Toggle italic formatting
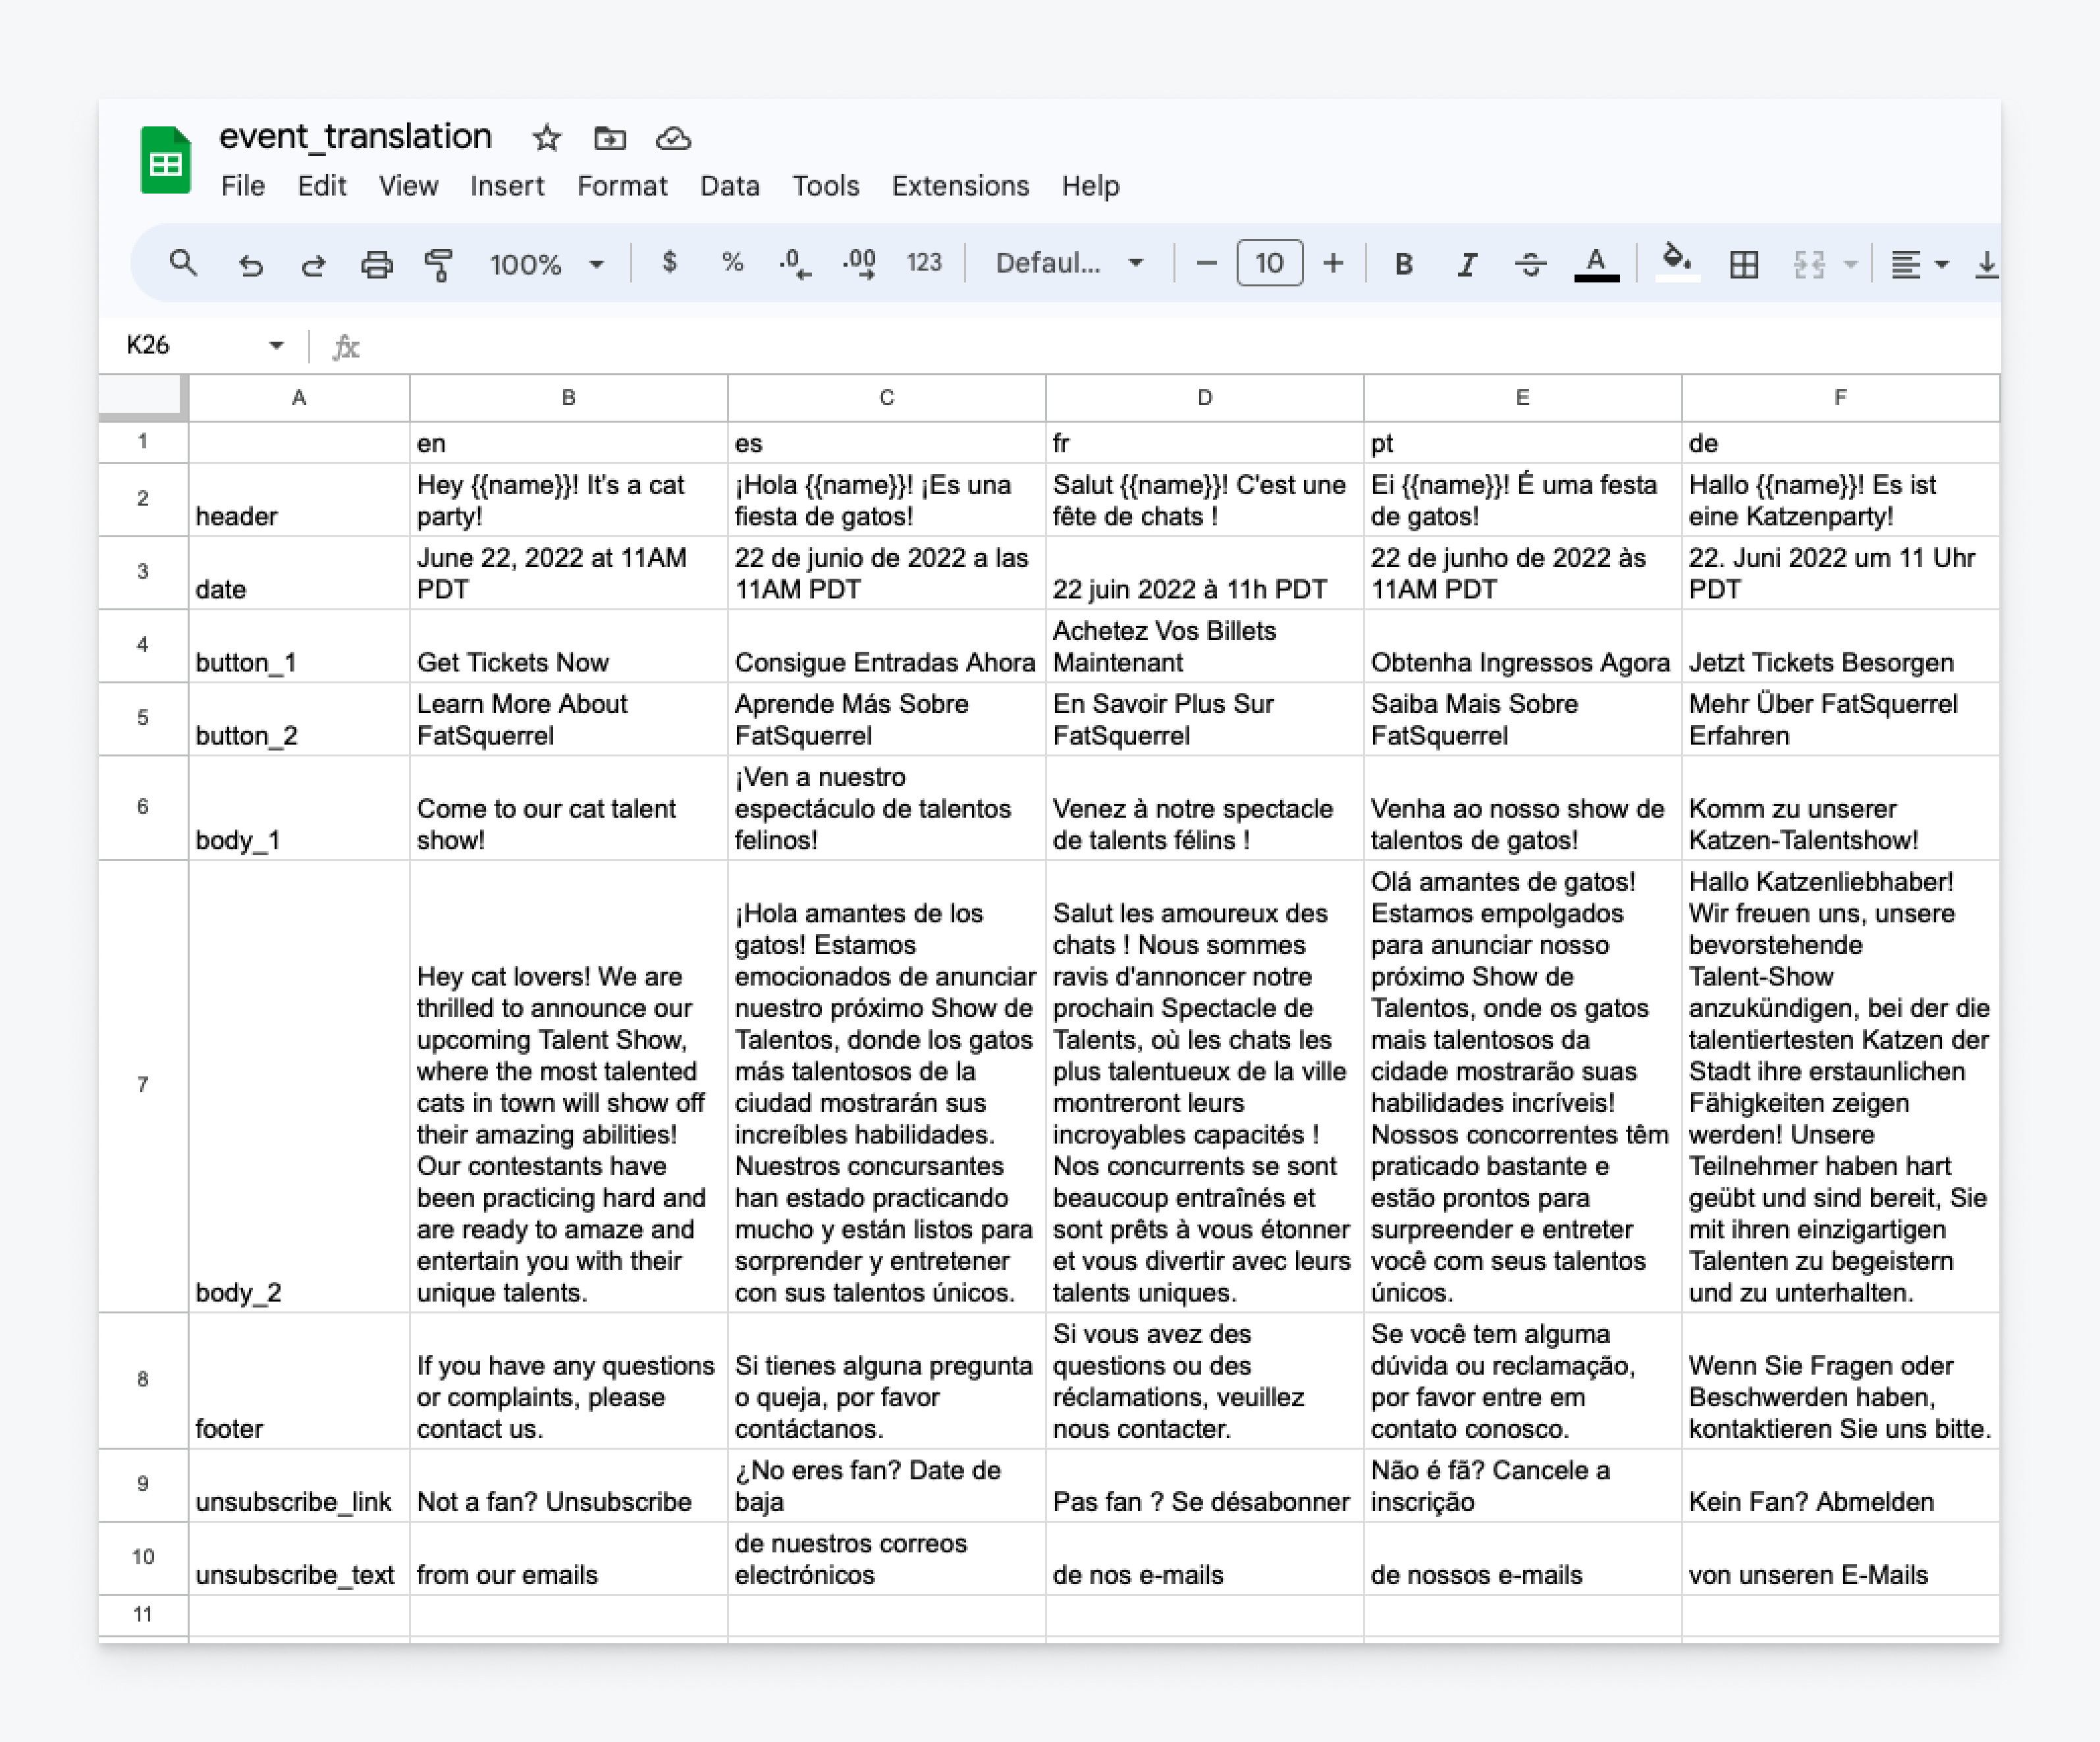Screen dimensions: 2100x1742 (1466, 264)
